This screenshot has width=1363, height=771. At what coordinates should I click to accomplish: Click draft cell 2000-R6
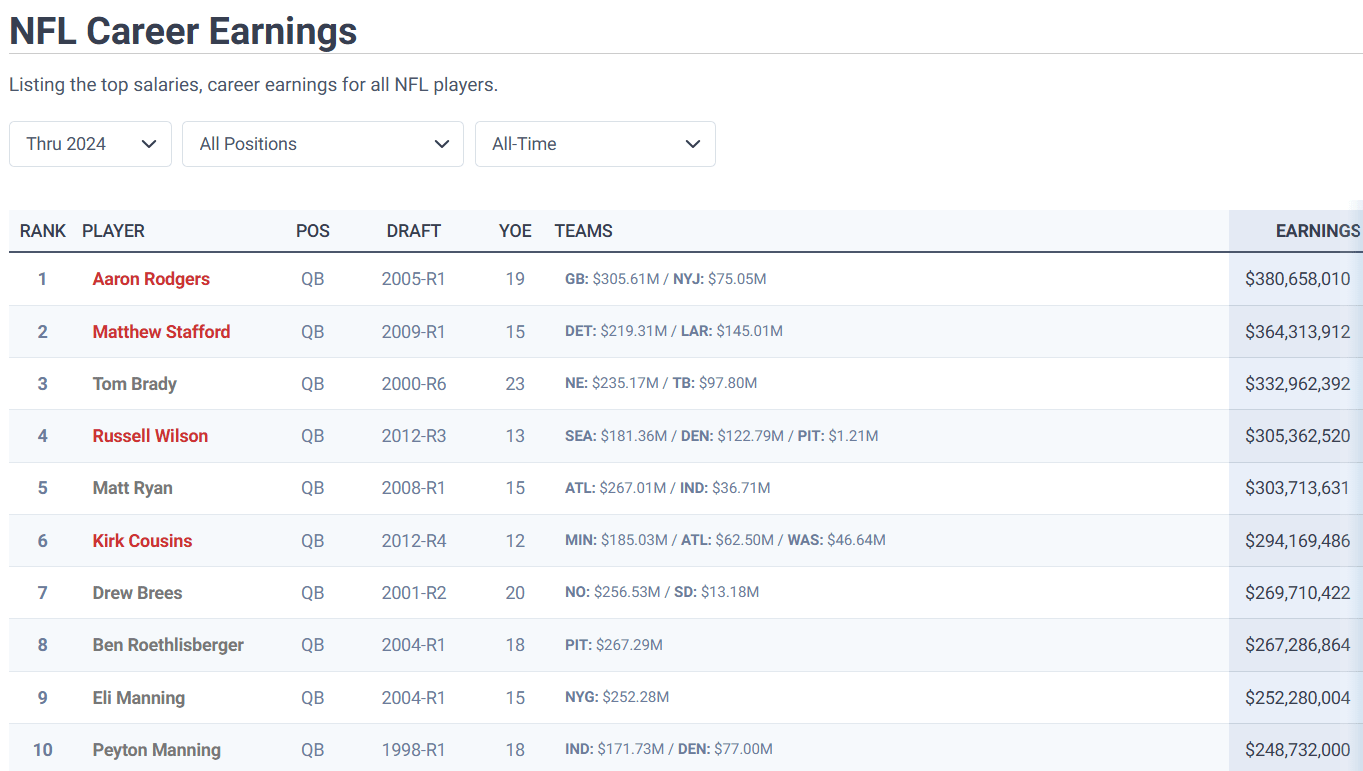(414, 384)
